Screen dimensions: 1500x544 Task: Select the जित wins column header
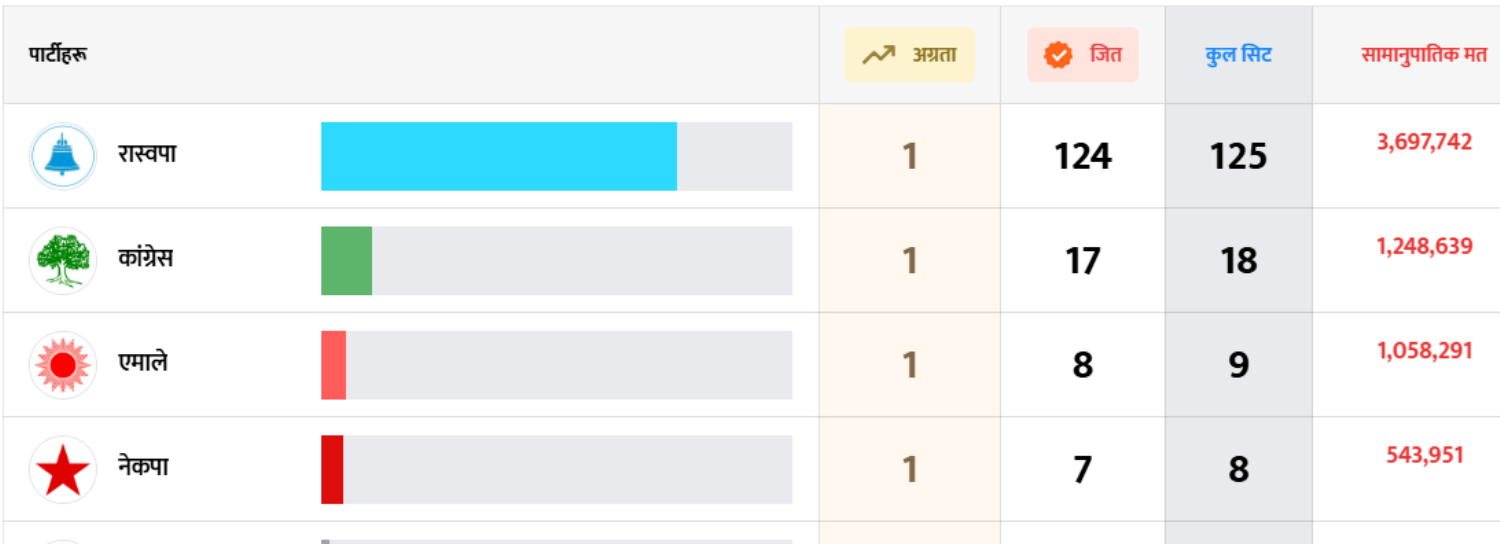pos(1105,55)
